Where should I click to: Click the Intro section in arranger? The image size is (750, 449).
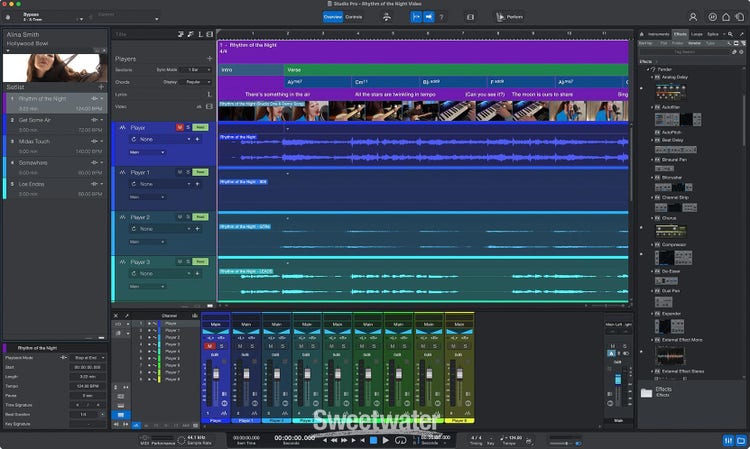tap(251, 70)
